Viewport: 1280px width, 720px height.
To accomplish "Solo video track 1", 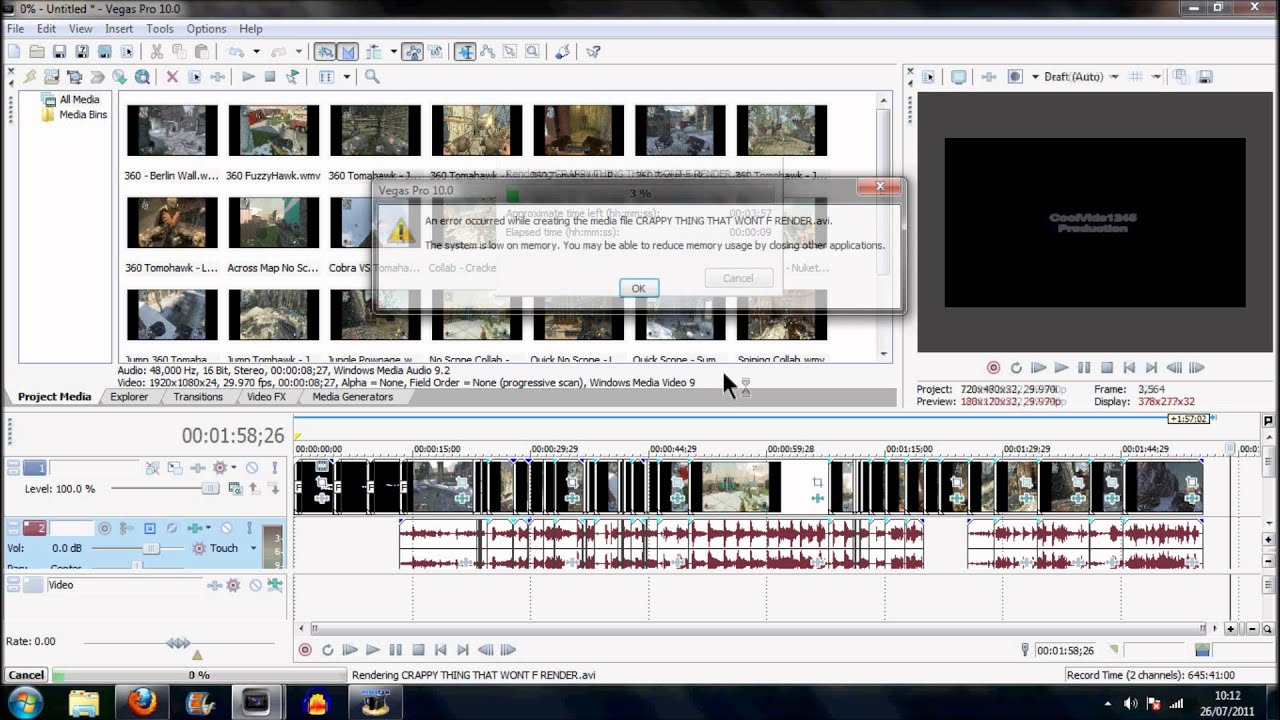I will 274,467.
